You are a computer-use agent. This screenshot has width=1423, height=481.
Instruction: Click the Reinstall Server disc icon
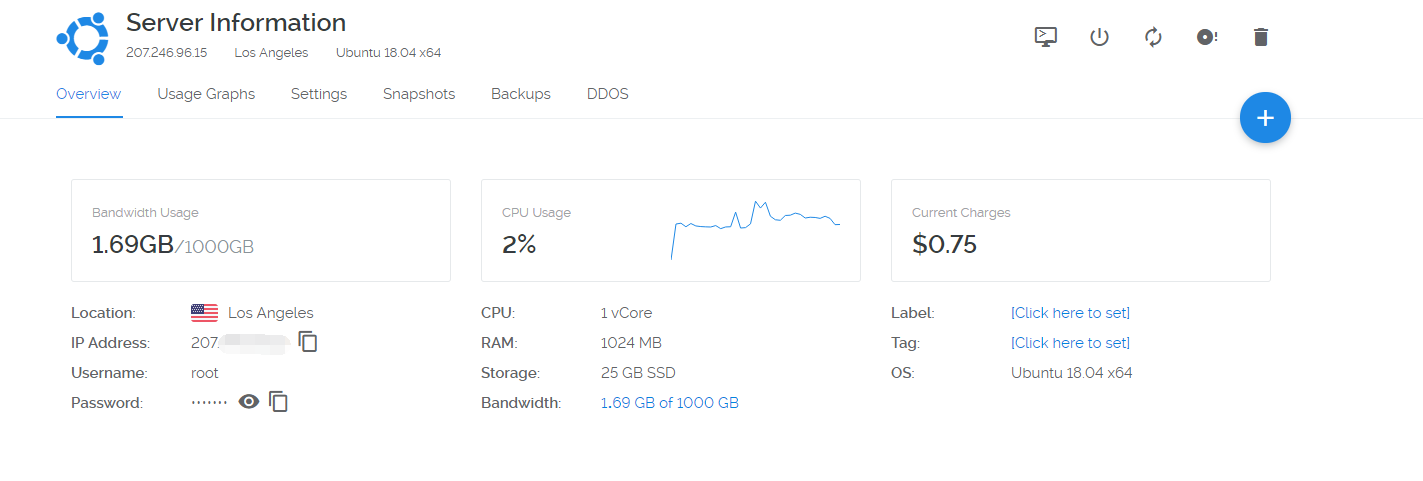[x=1207, y=37]
